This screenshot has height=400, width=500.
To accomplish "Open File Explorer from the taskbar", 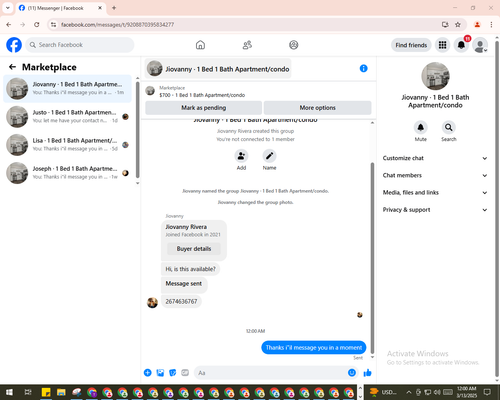I will [61, 392].
